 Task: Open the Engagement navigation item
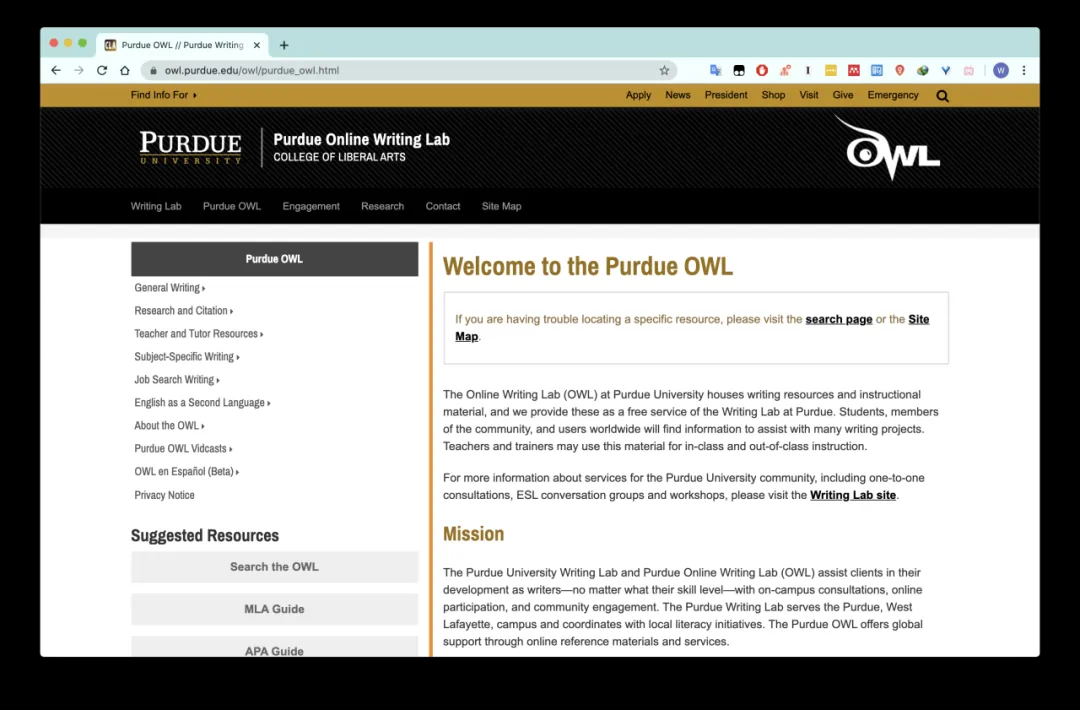(311, 206)
